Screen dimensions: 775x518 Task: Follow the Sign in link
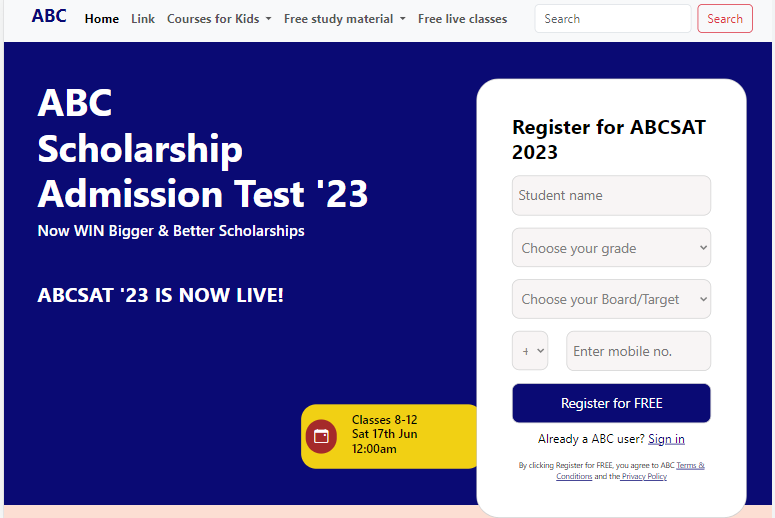coord(666,439)
